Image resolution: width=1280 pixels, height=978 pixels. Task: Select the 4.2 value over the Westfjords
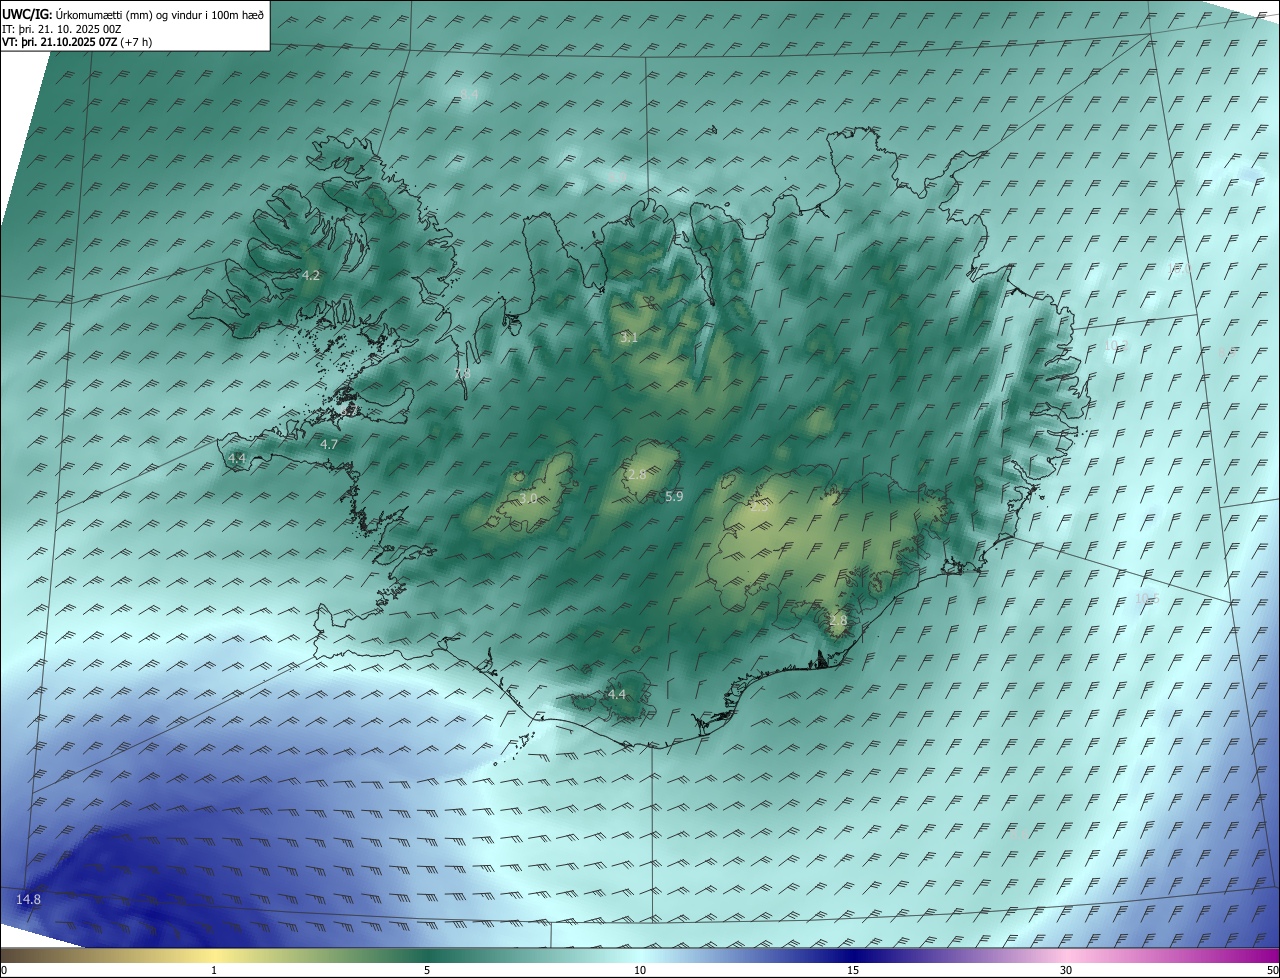point(311,275)
